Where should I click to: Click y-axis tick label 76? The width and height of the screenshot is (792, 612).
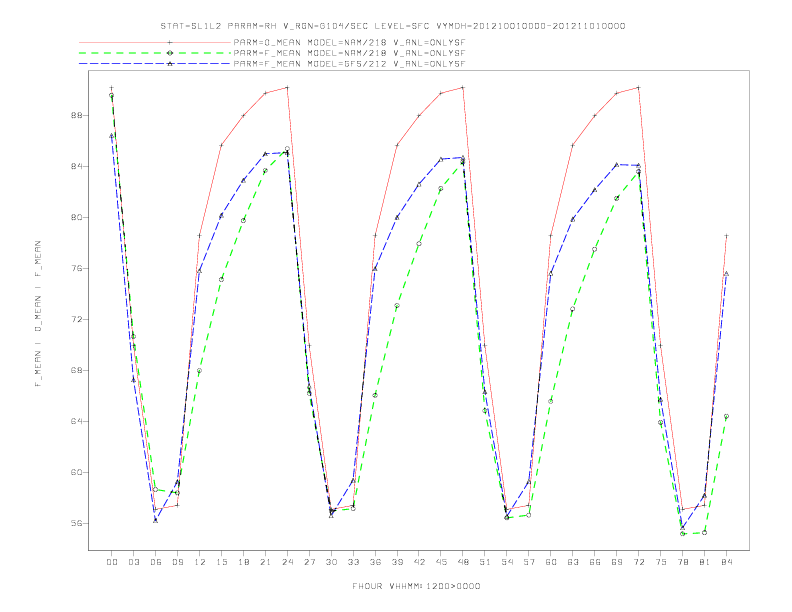(x=76, y=269)
